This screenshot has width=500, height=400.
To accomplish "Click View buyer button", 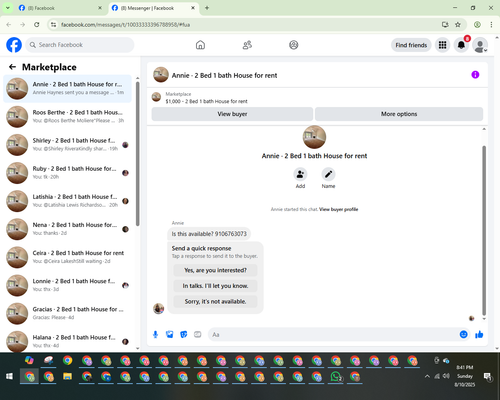I will coord(232,114).
